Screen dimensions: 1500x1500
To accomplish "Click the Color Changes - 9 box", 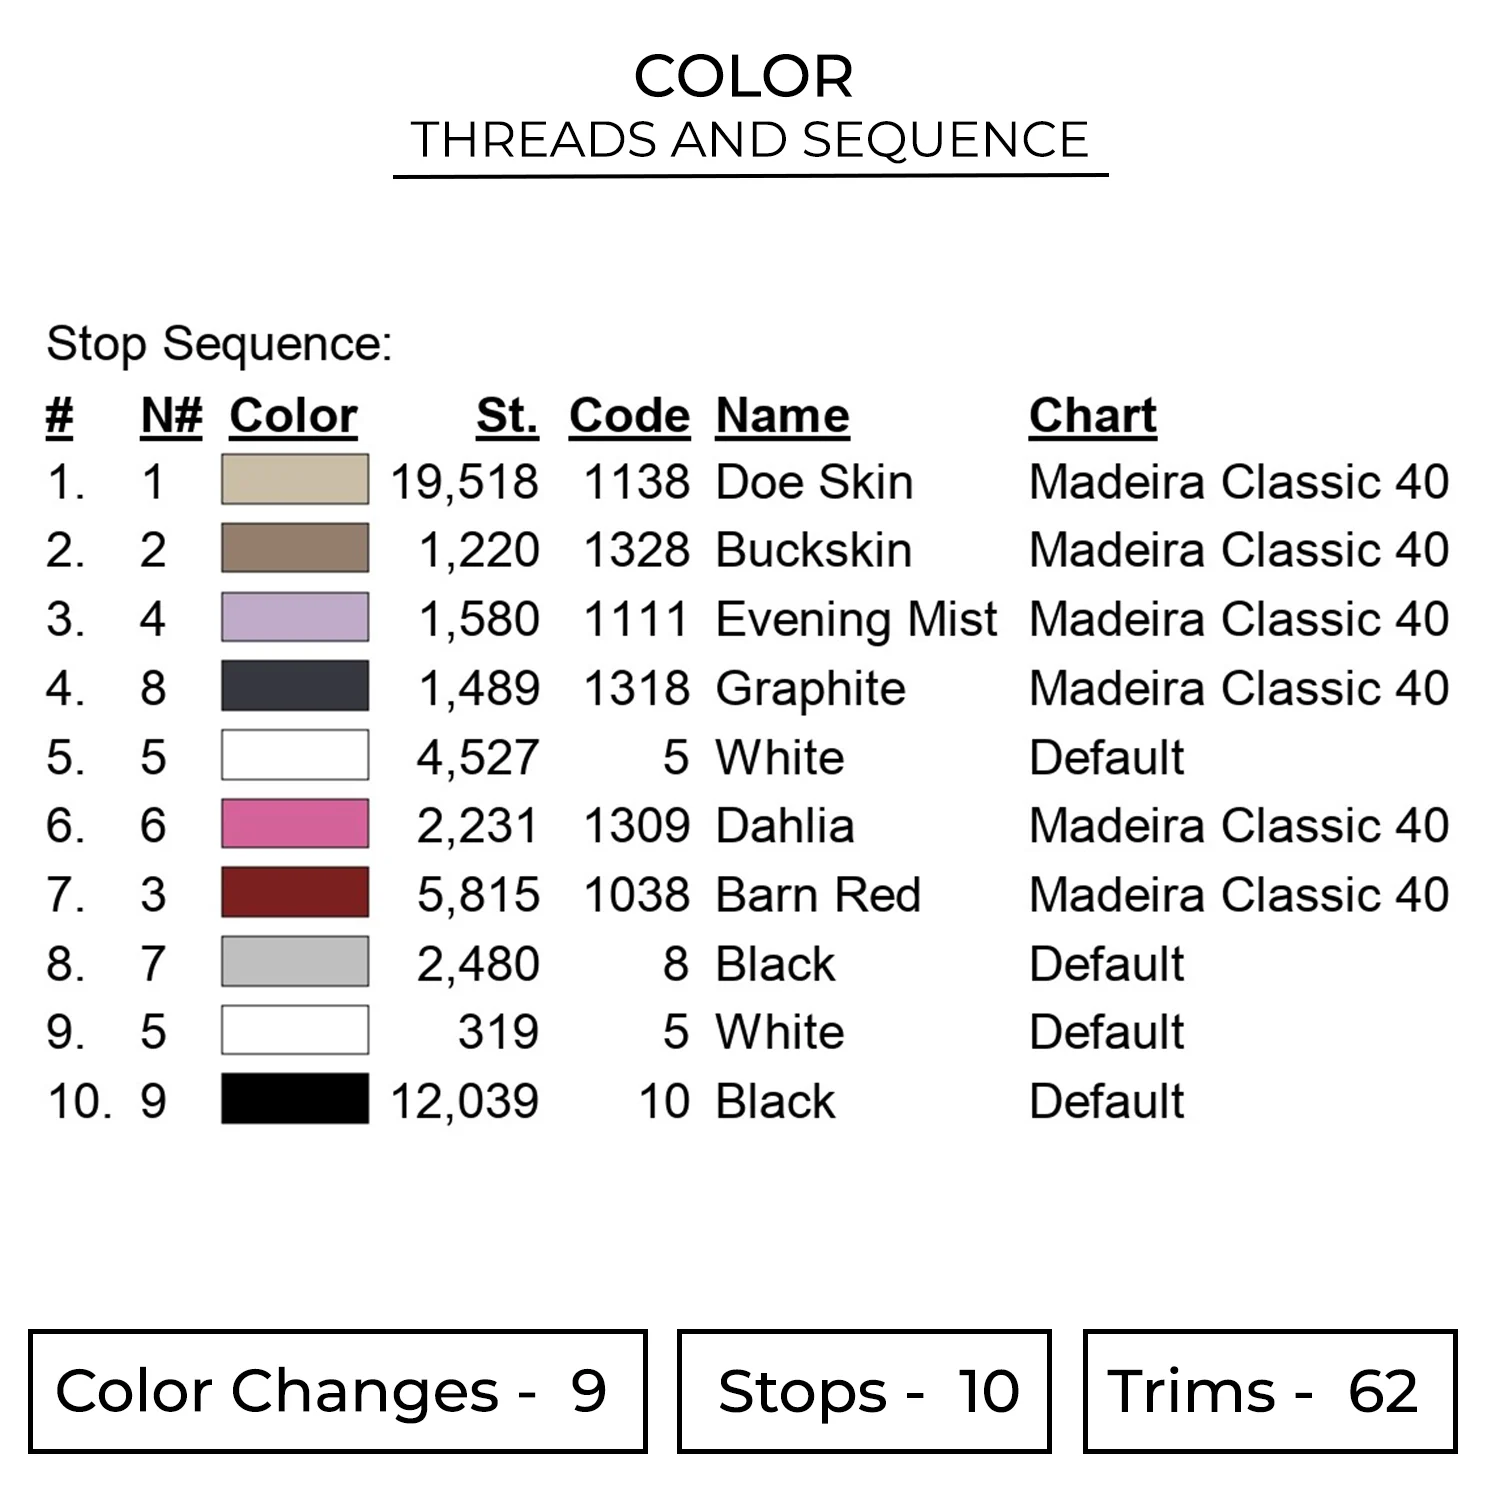I will pyautogui.click(x=337, y=1391).
